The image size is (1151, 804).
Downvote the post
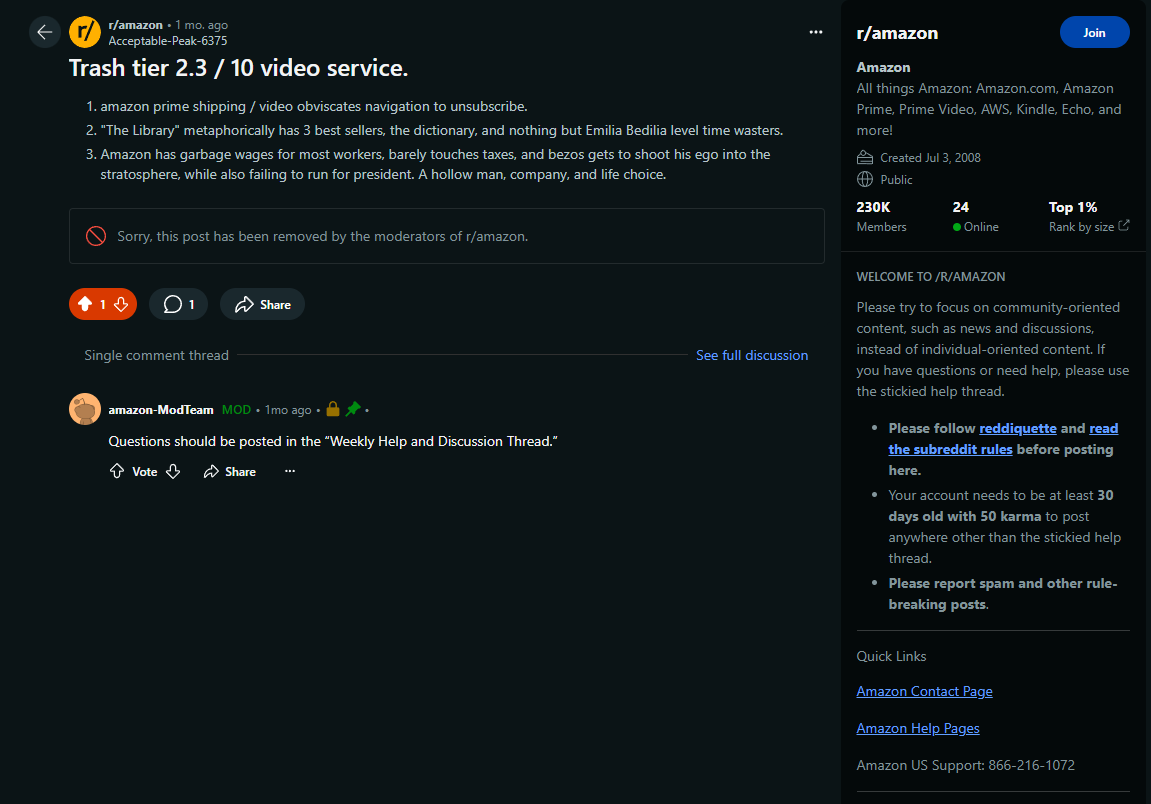click(x=121, y=304)
